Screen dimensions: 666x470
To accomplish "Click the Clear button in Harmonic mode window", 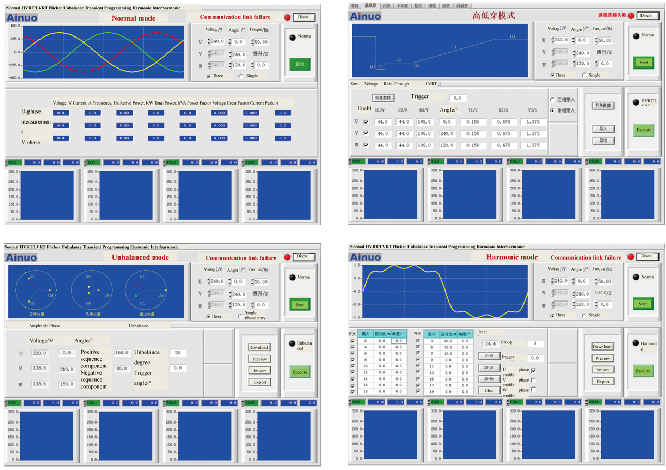I will (489, 390).
